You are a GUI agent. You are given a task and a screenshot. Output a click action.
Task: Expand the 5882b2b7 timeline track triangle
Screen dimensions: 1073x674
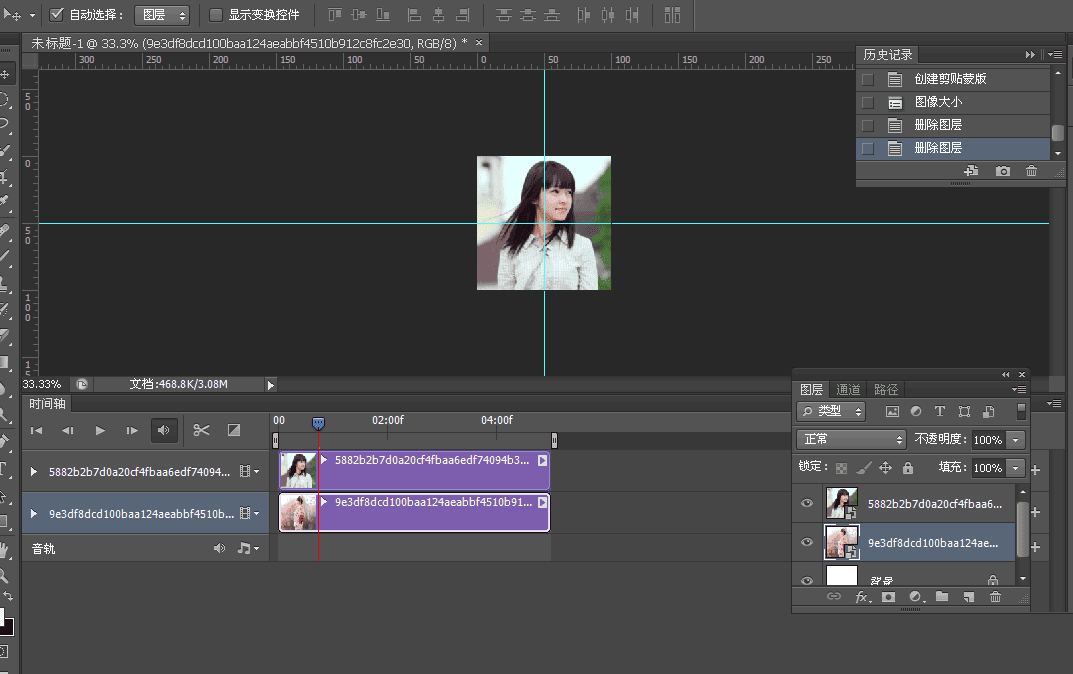point(34,471)
